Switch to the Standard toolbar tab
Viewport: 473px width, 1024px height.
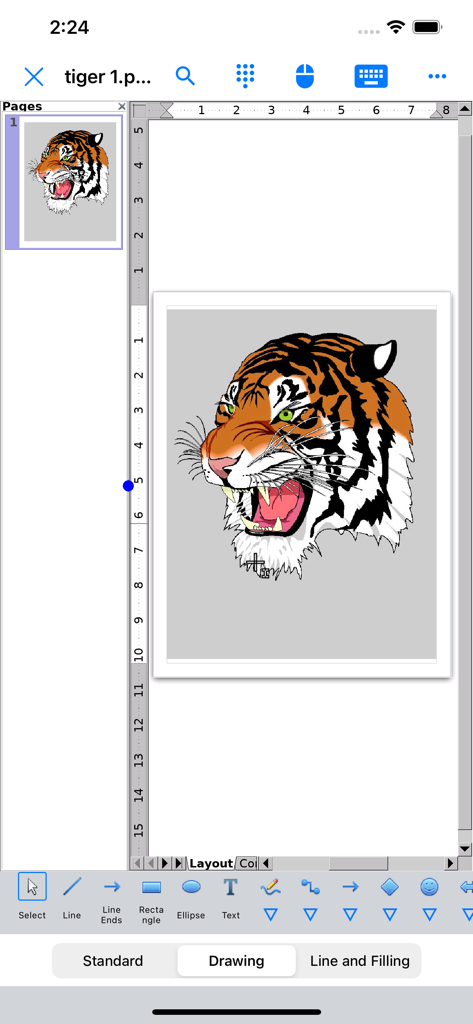pyautogui.click(x=113, y=961)
